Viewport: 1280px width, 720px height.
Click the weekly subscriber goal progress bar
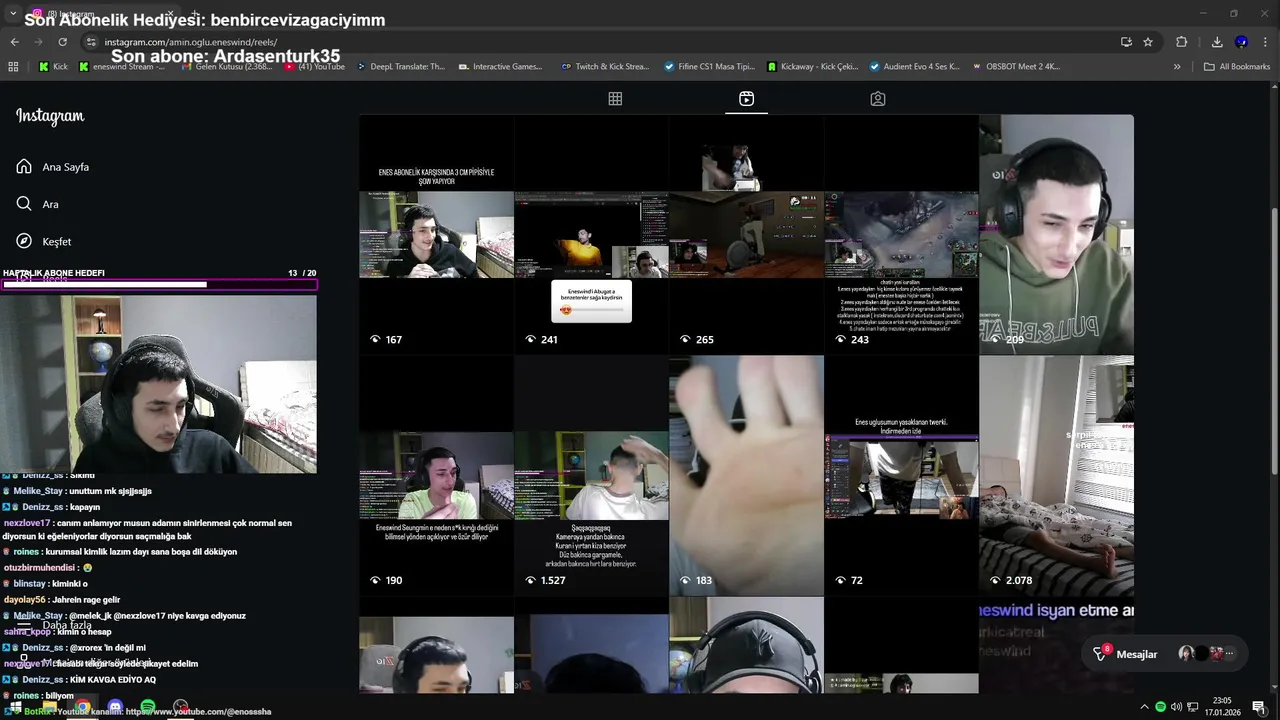pyautogui.click(x=159, y=285)
